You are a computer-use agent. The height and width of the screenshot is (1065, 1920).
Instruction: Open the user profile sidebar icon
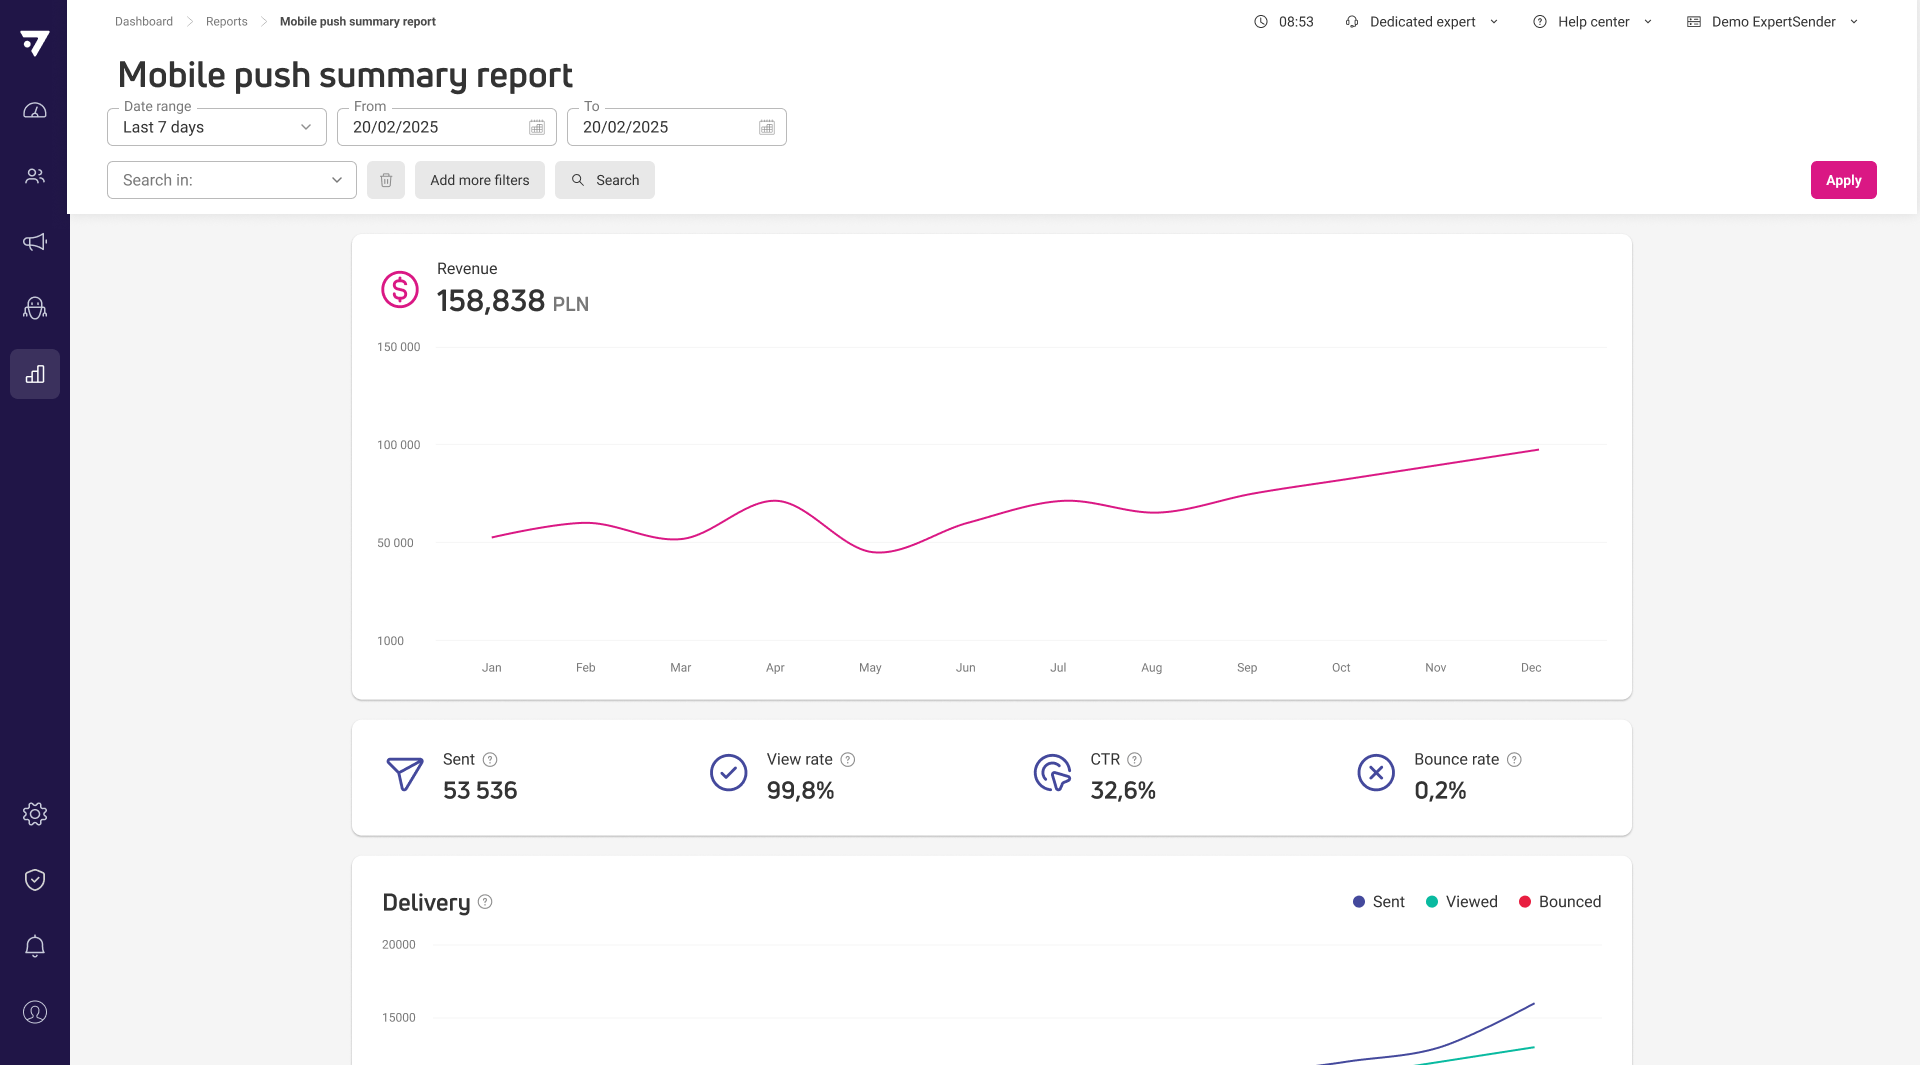coord(35,1012)
